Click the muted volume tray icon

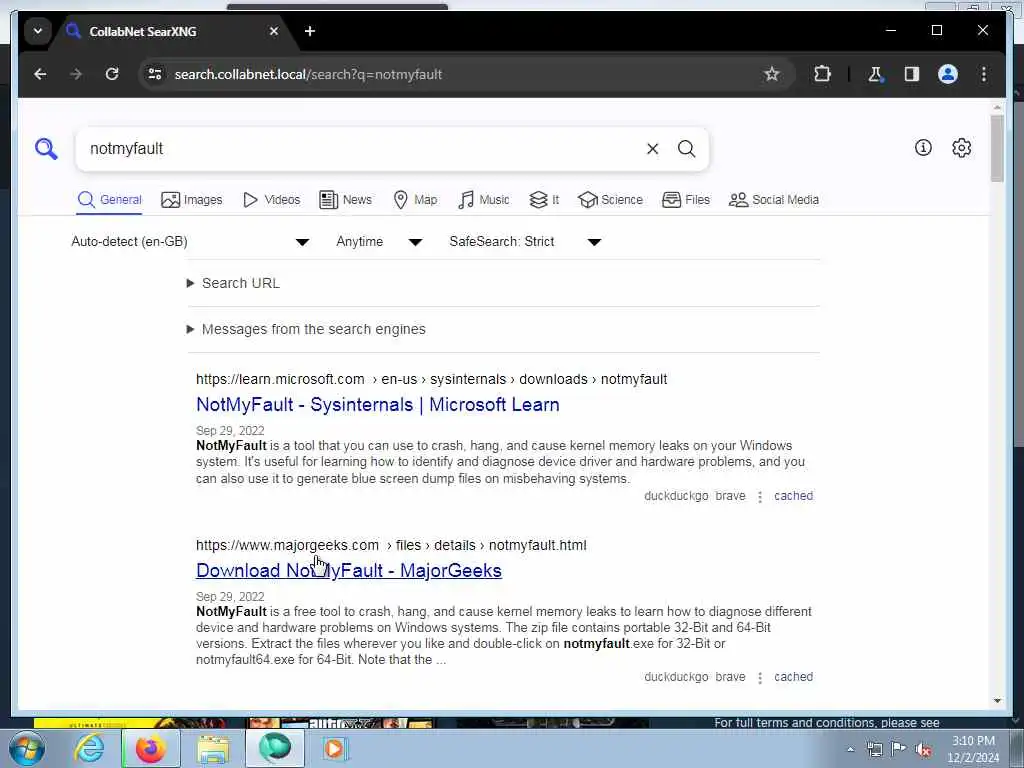[923, 749]
